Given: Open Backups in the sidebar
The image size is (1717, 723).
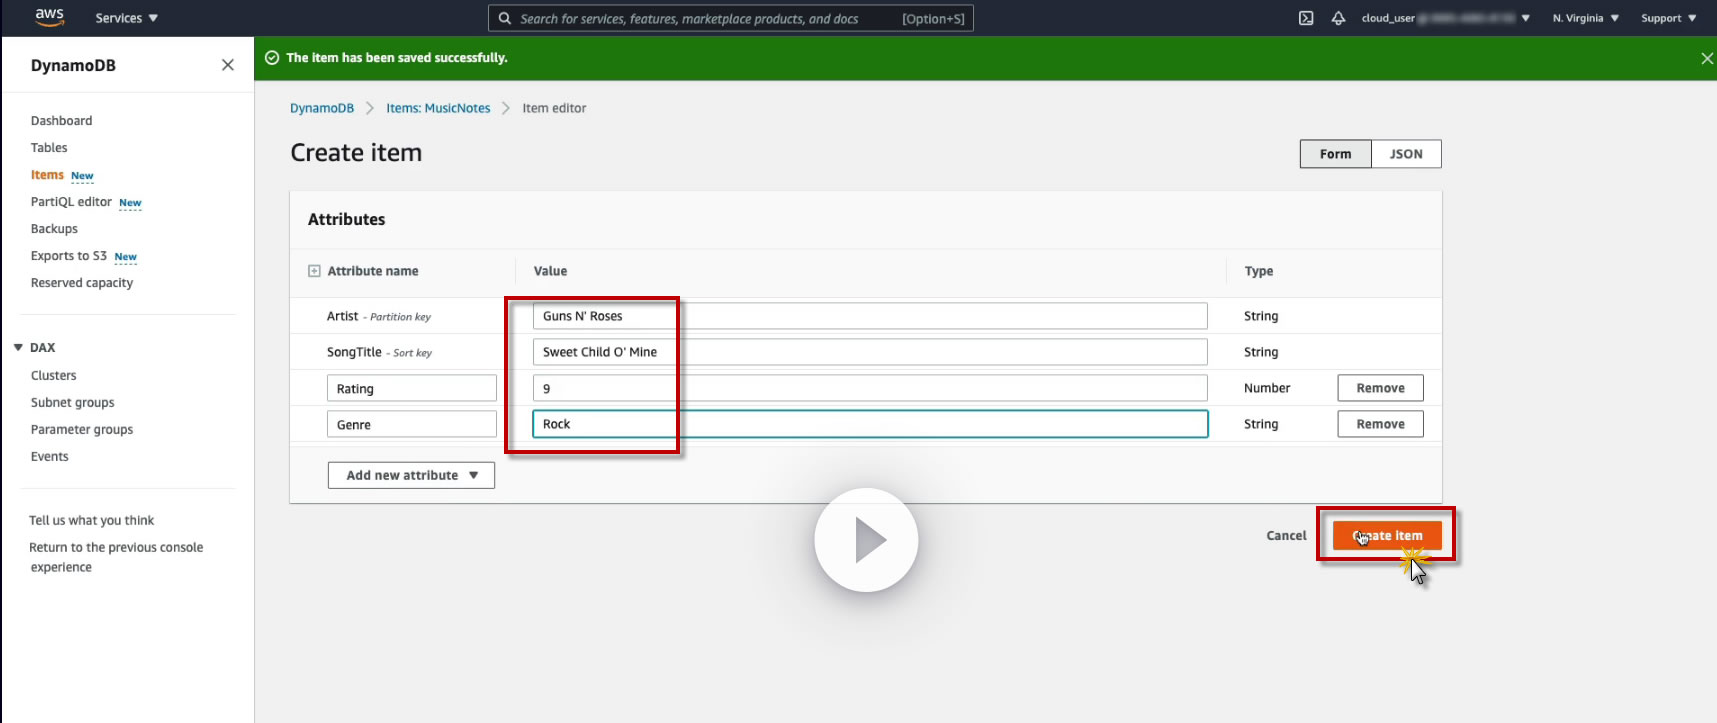Looking at the screenshot, I should tap(54, 229).
